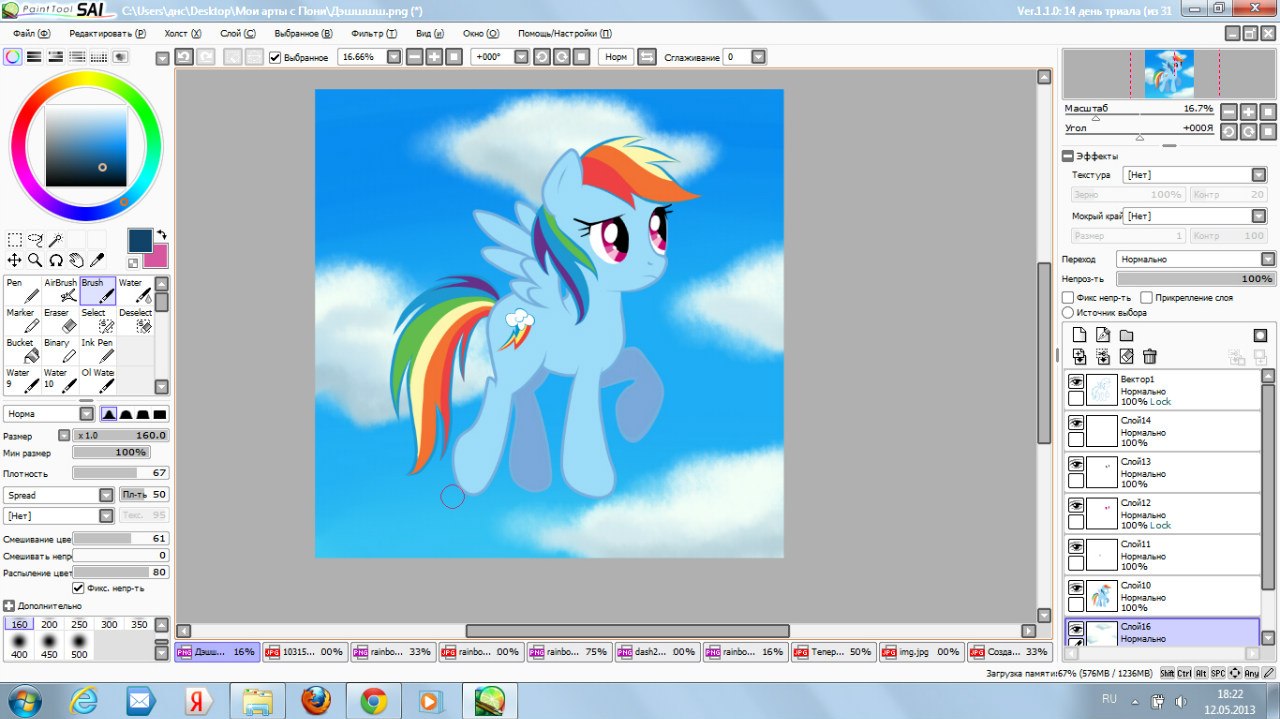The image size is (1280, 719).
Task: Choose the AirBrush tool
Action: 60,290
